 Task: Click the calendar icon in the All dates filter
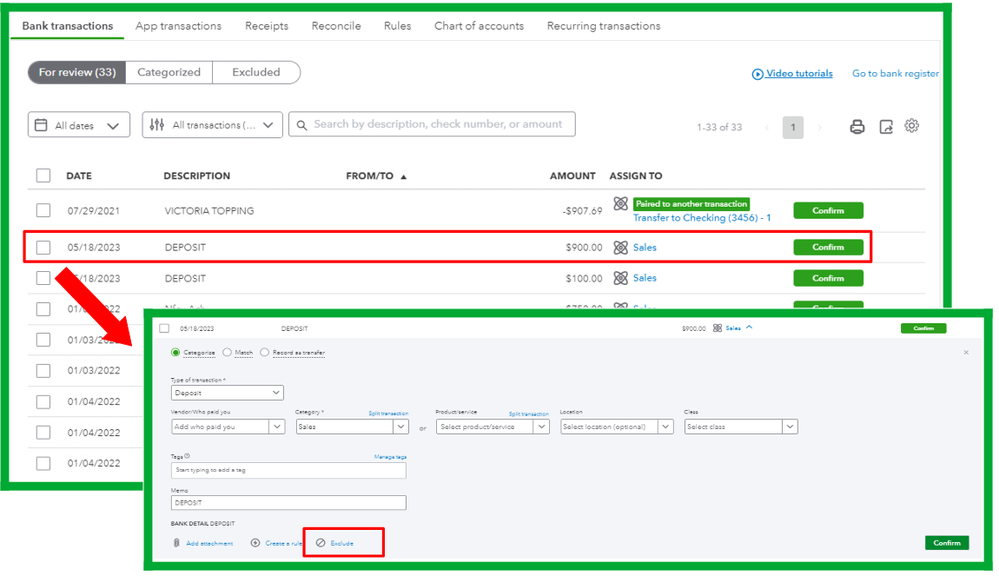(41, 125)
